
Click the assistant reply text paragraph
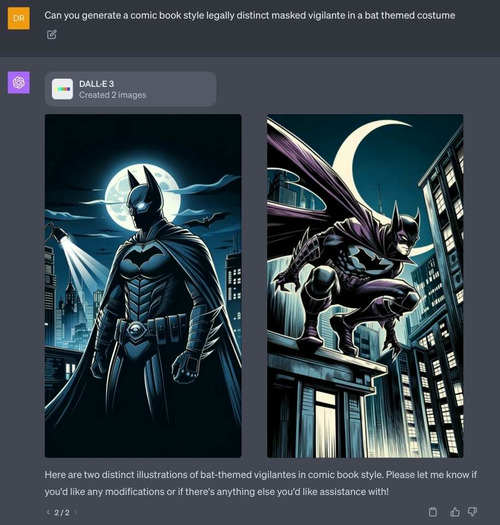pos(261,483)
